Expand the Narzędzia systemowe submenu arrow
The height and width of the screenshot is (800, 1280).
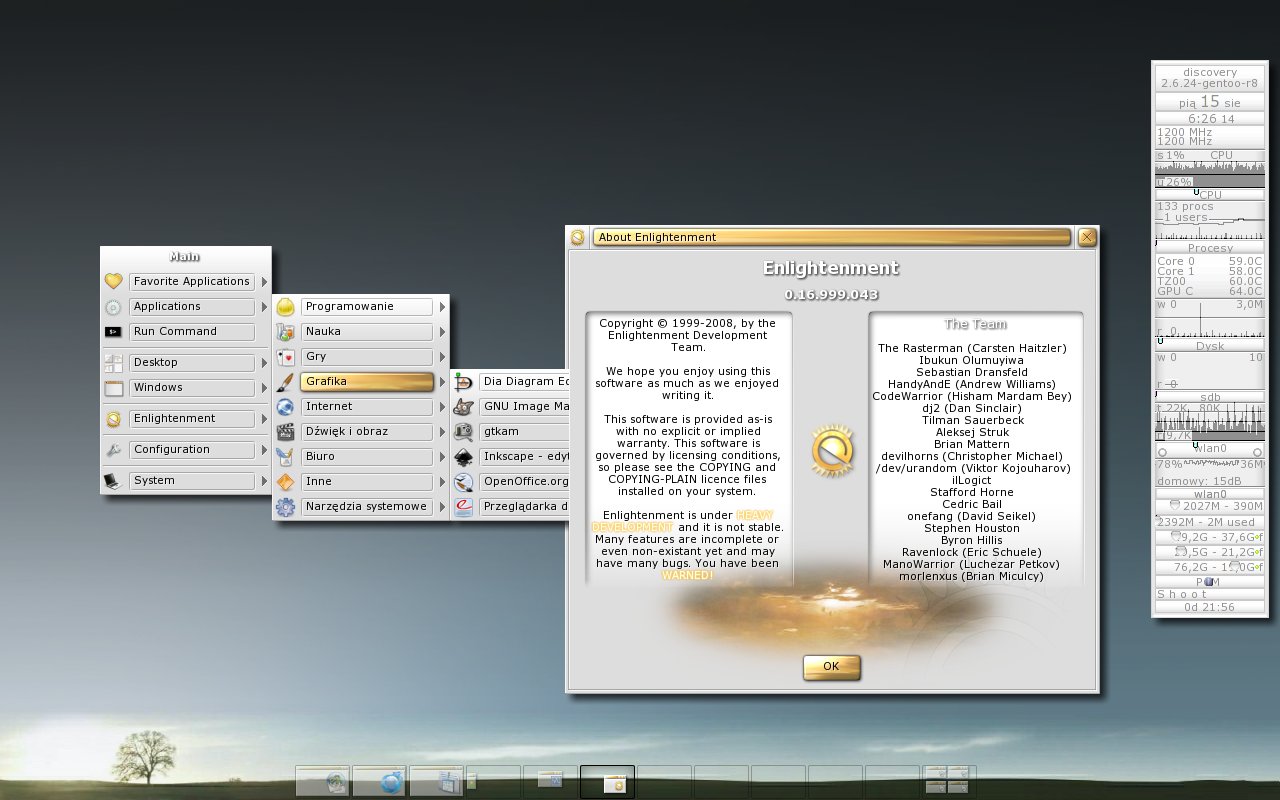click(442, 507)
